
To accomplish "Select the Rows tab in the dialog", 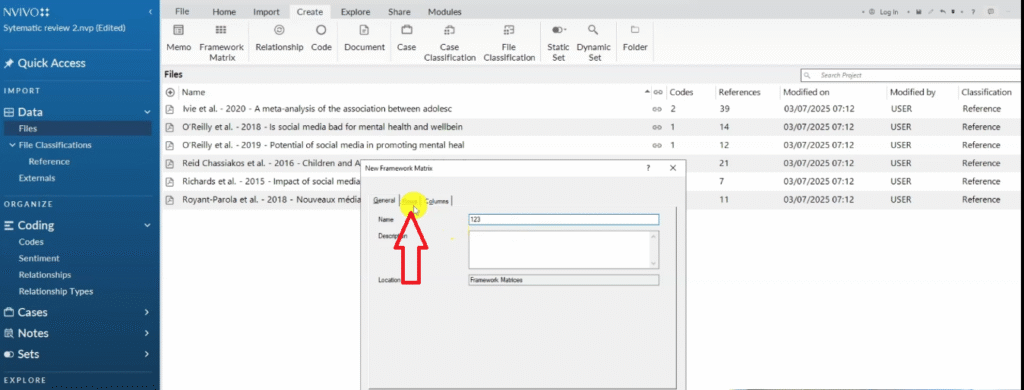I will click(x=409, y=201).
